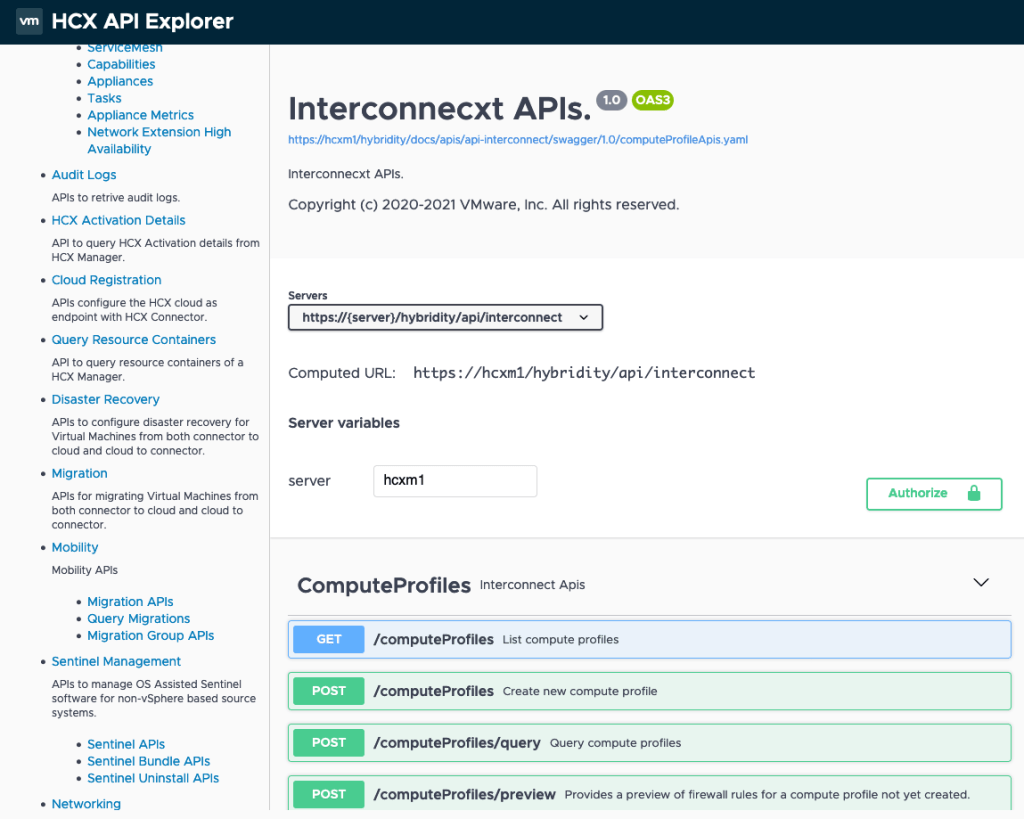Viewport: 1024px width, 819px height.
Task: Select Sentinel Bundle APIs link
Action: point(148,762)
